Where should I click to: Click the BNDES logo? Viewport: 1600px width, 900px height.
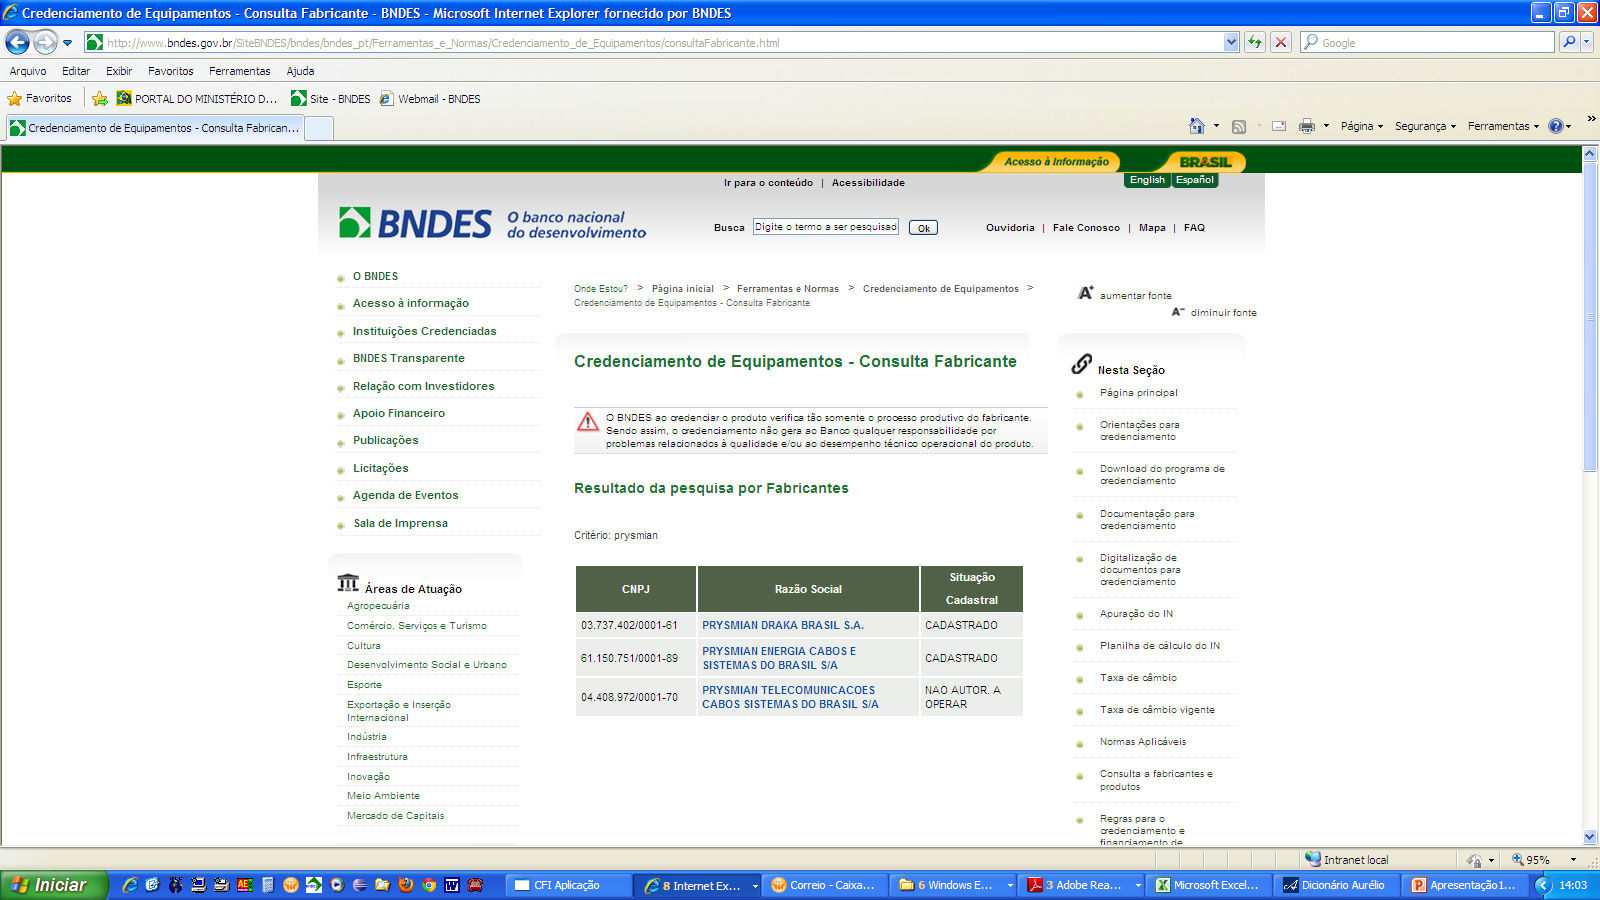pos(415,223)
